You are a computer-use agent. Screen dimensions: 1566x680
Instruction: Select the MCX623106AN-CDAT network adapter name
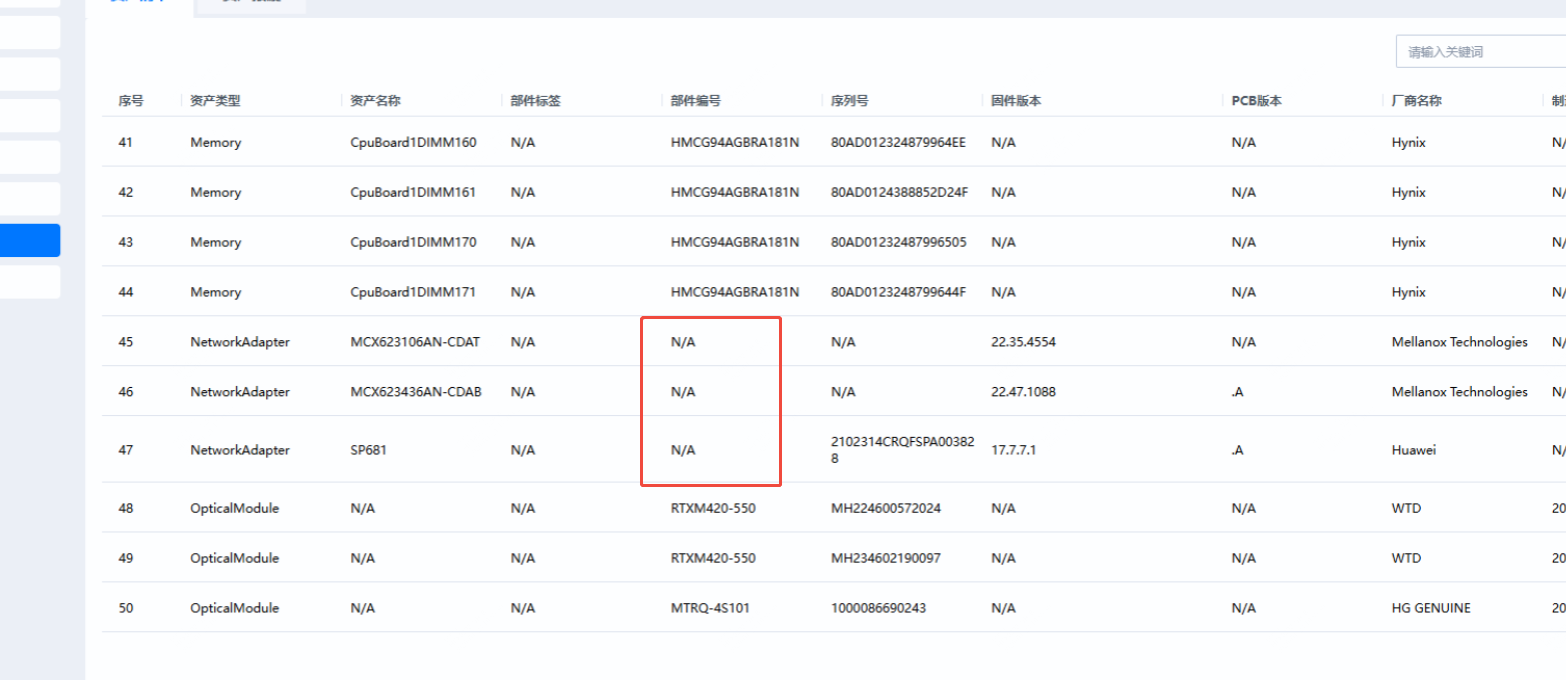415,342
